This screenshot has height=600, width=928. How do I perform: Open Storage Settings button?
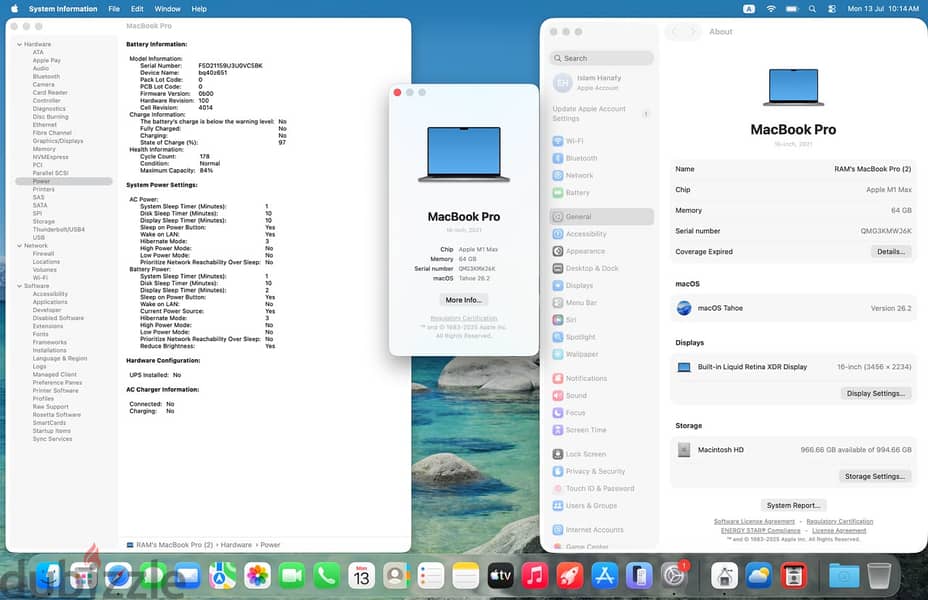tap(874, 476)
